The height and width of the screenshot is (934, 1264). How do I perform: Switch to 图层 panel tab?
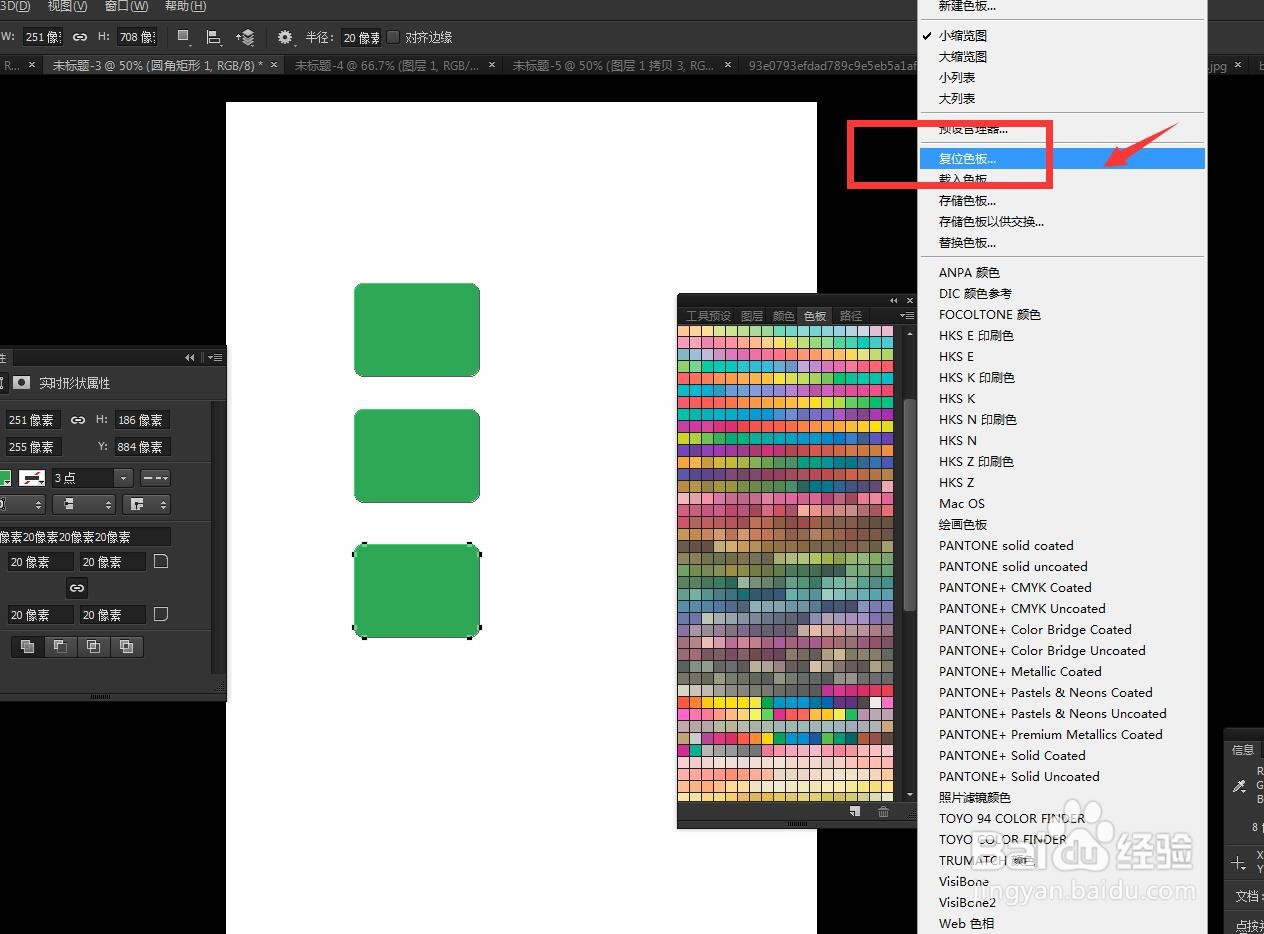752,316
